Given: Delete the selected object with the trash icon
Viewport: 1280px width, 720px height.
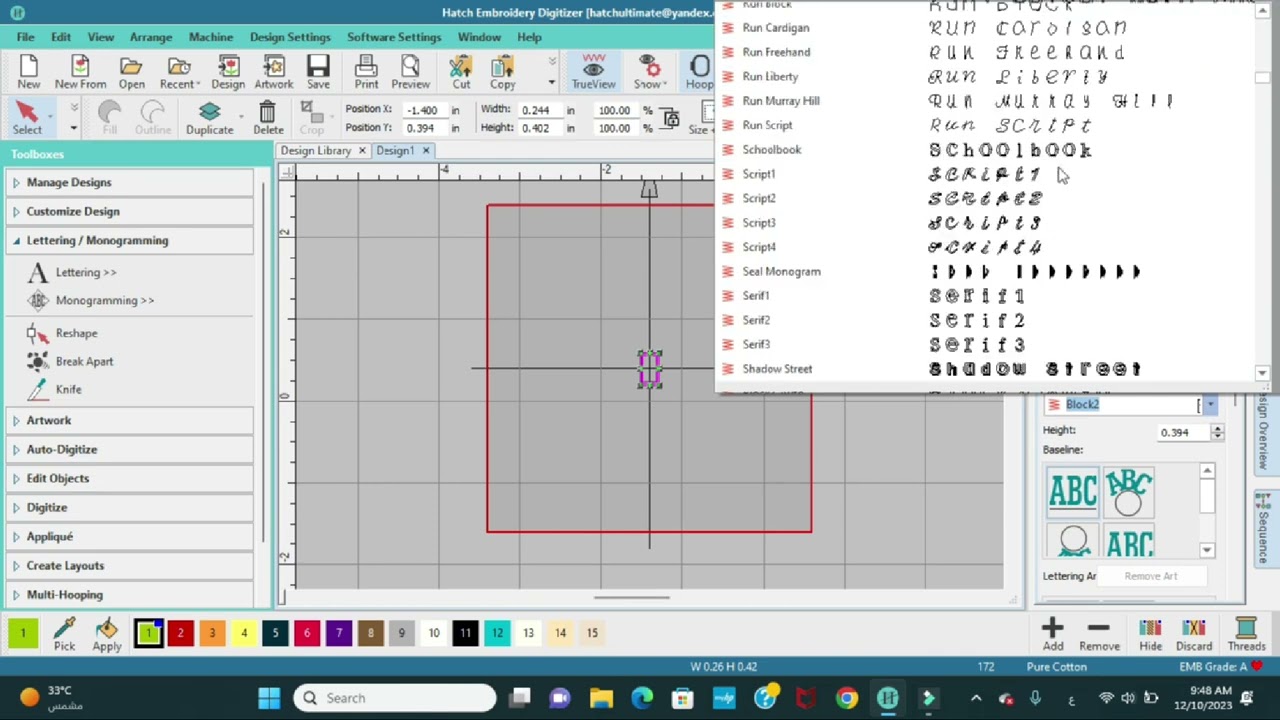Looking at the screenshot, I should click(x=268, y=118).
